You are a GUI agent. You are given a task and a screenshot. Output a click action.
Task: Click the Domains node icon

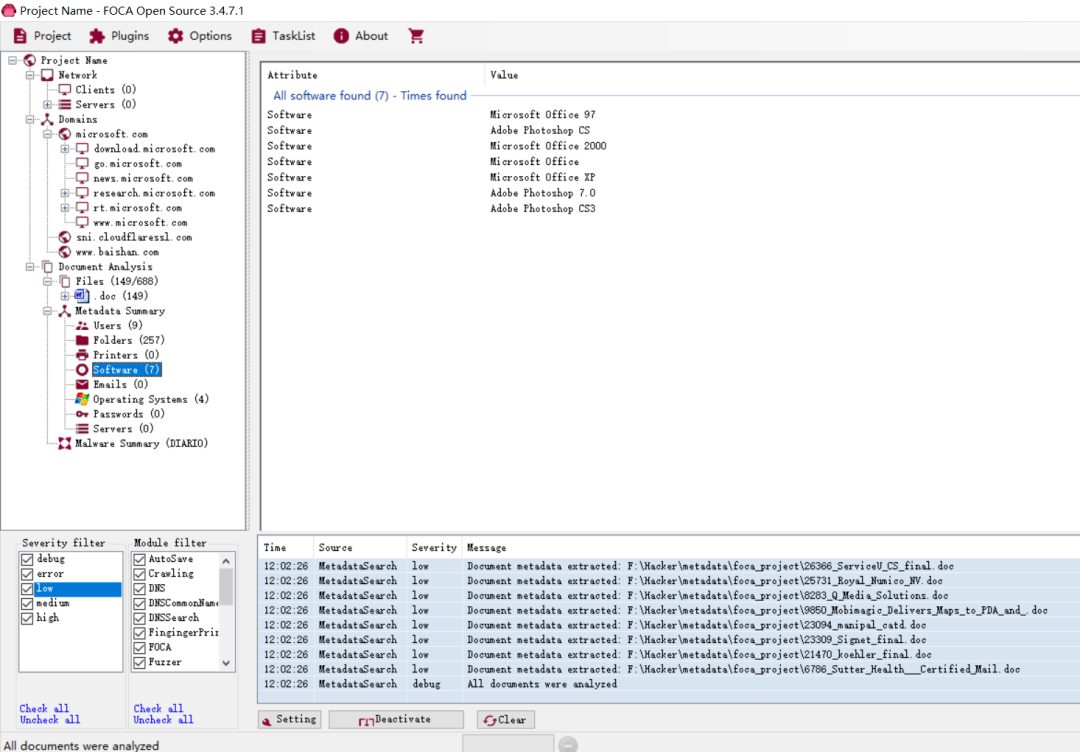click(x=48, y=119)
